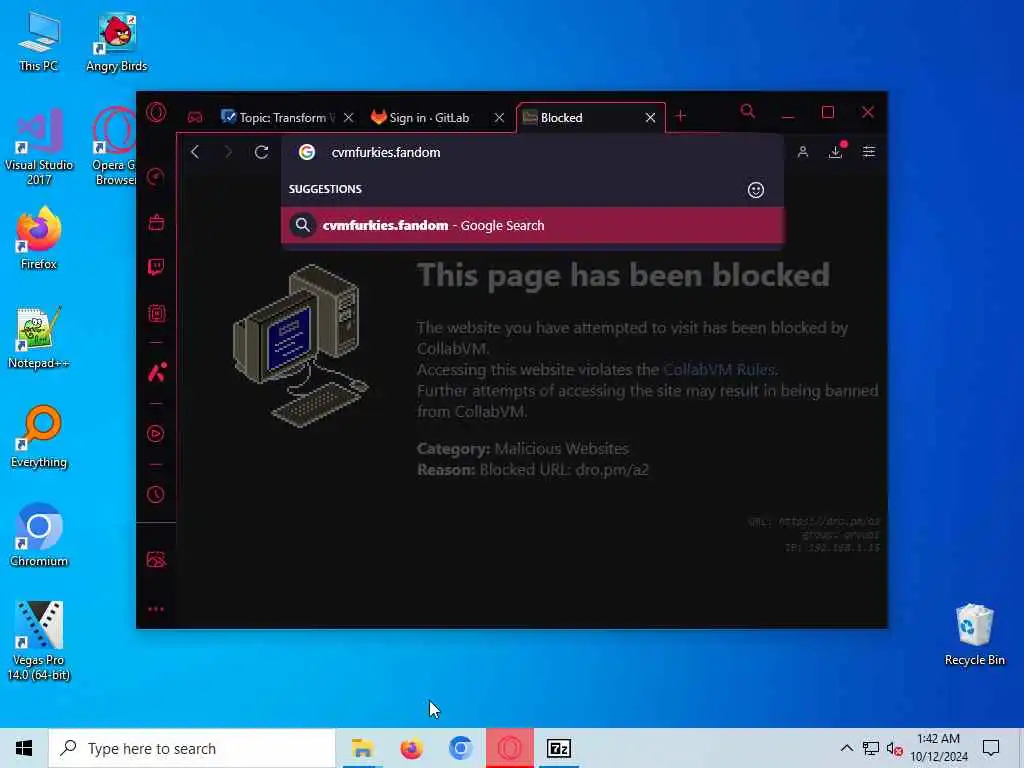Viewport: 1024px width, 768px height.
Task: Open File Explorer from taskbar
Action: pos(362,748)
